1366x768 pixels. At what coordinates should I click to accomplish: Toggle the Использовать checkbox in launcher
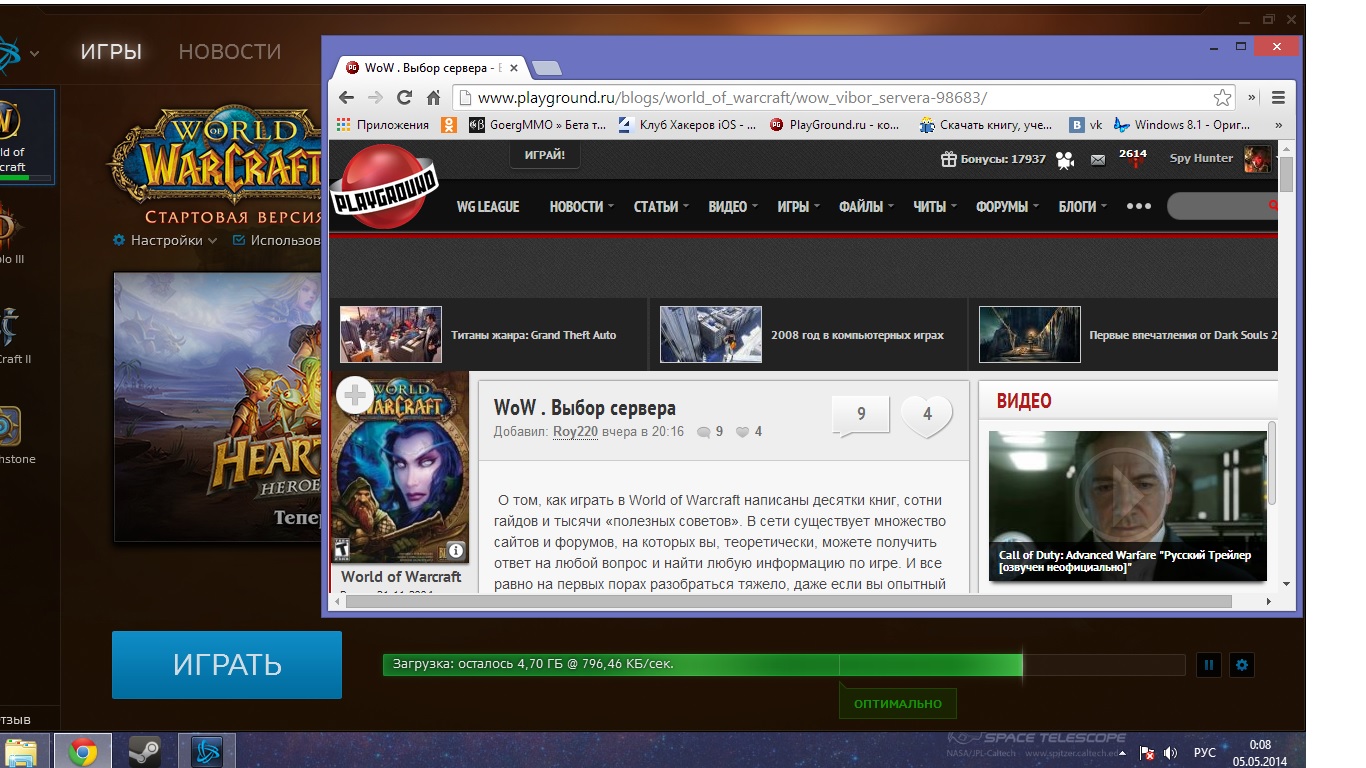click(239, 240)
